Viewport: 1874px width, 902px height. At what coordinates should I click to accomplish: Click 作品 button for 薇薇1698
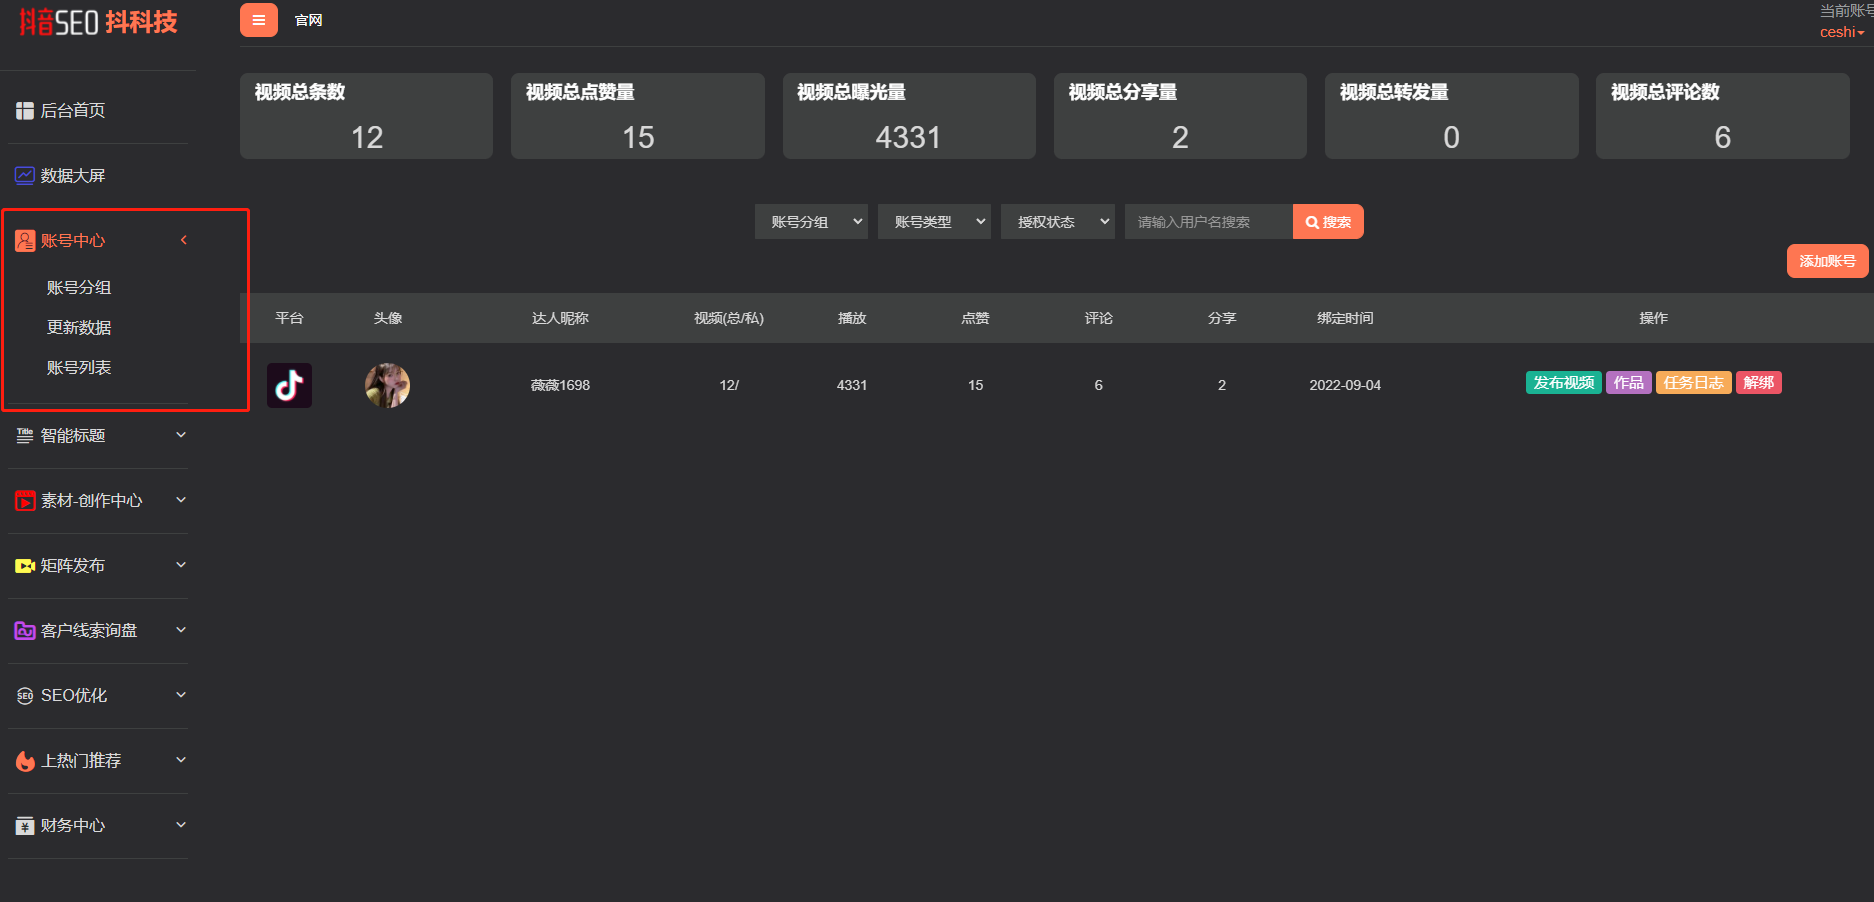click(1629, 383)
